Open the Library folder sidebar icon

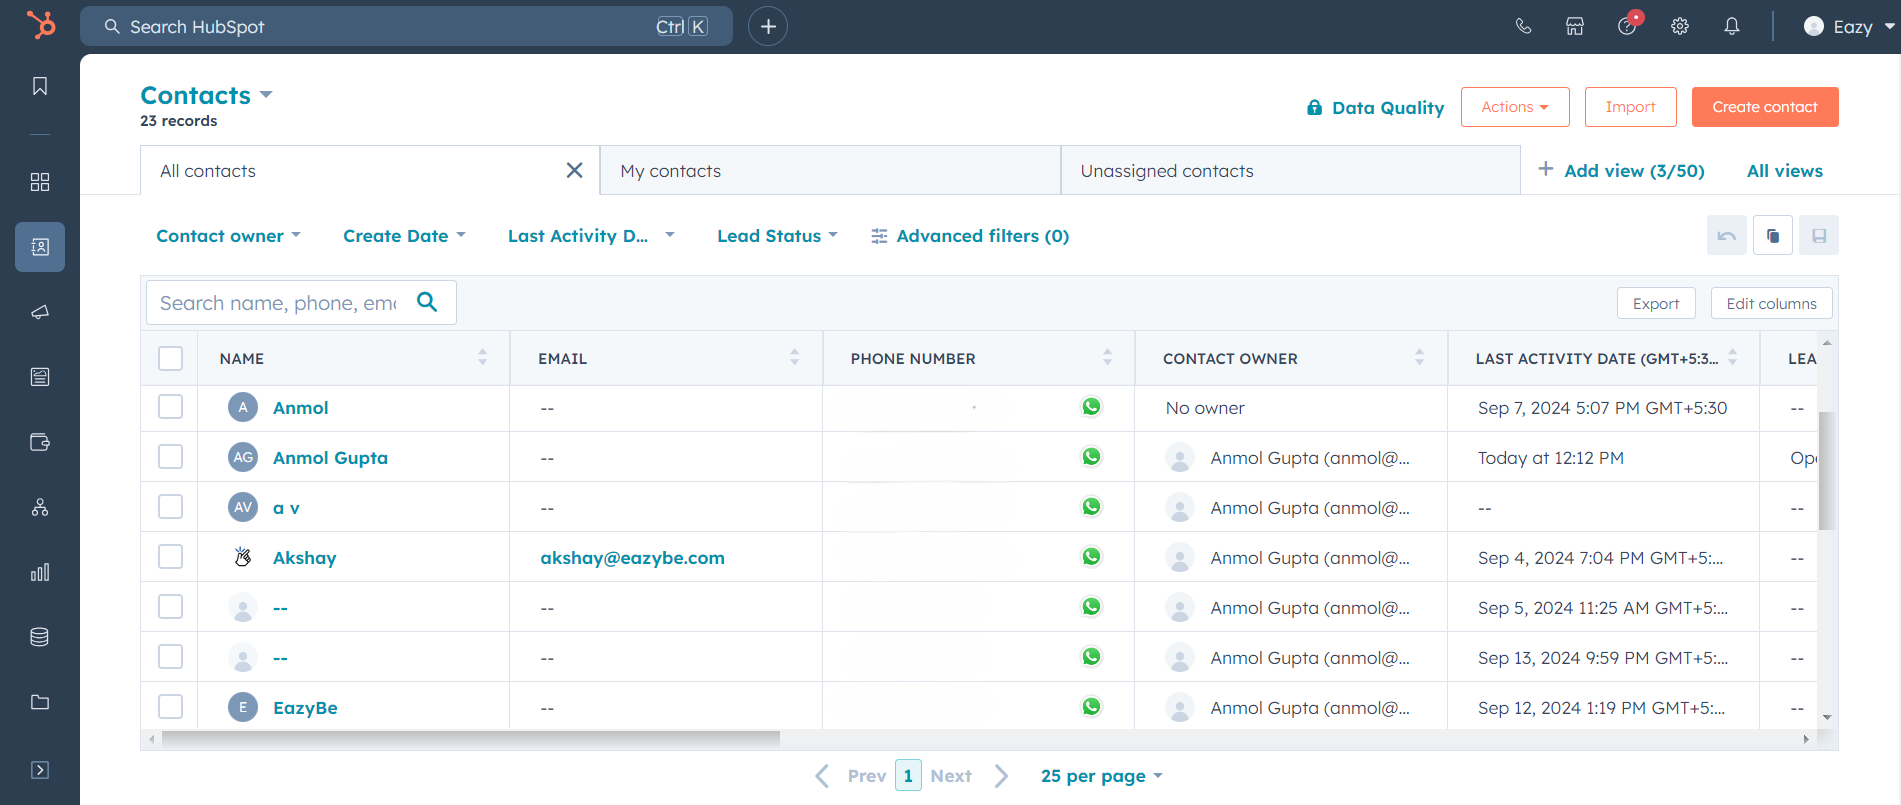pyautogui.click(x=40, y=702)
